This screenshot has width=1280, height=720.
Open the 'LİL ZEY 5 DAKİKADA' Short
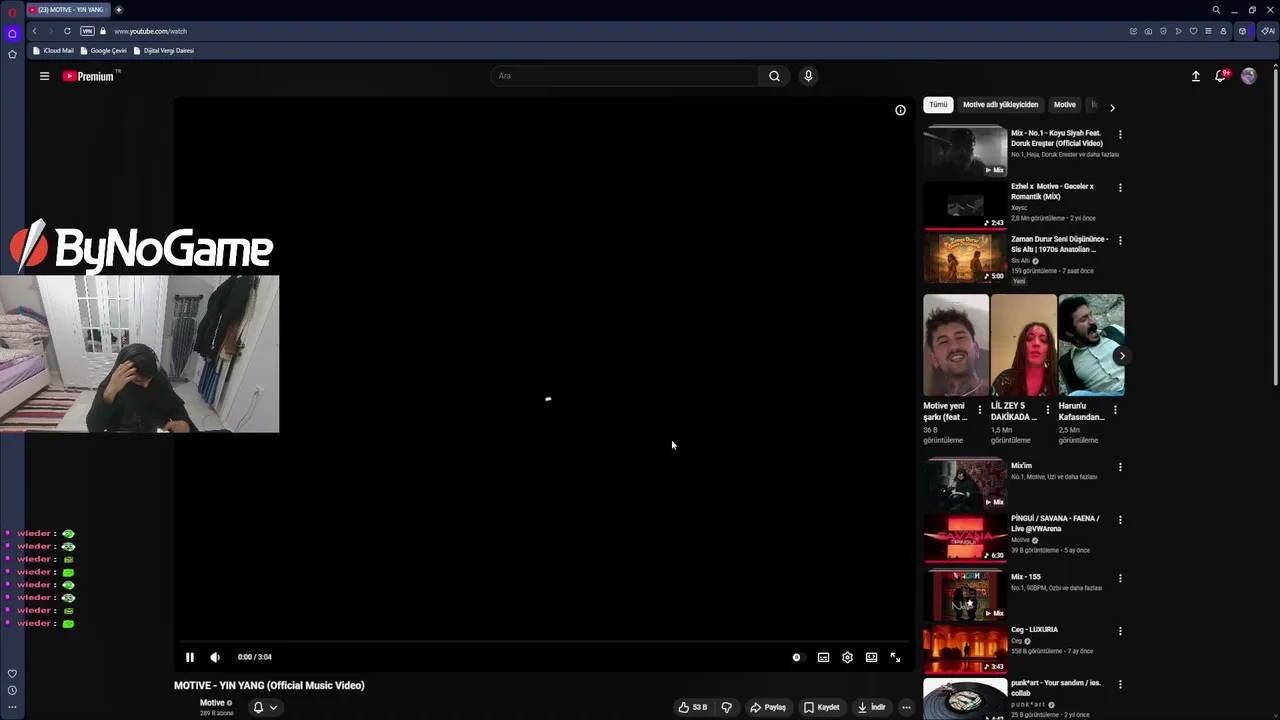[1023, 345]
